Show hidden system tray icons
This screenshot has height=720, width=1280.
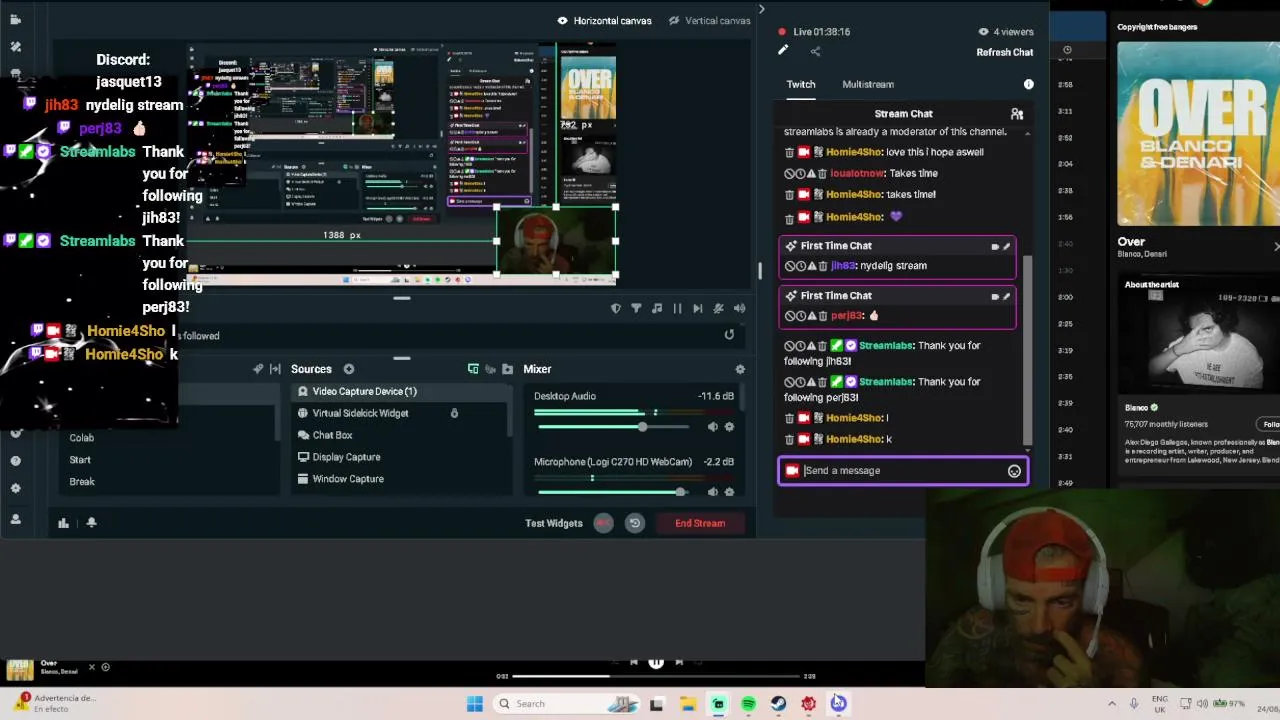coord(1111,704)
